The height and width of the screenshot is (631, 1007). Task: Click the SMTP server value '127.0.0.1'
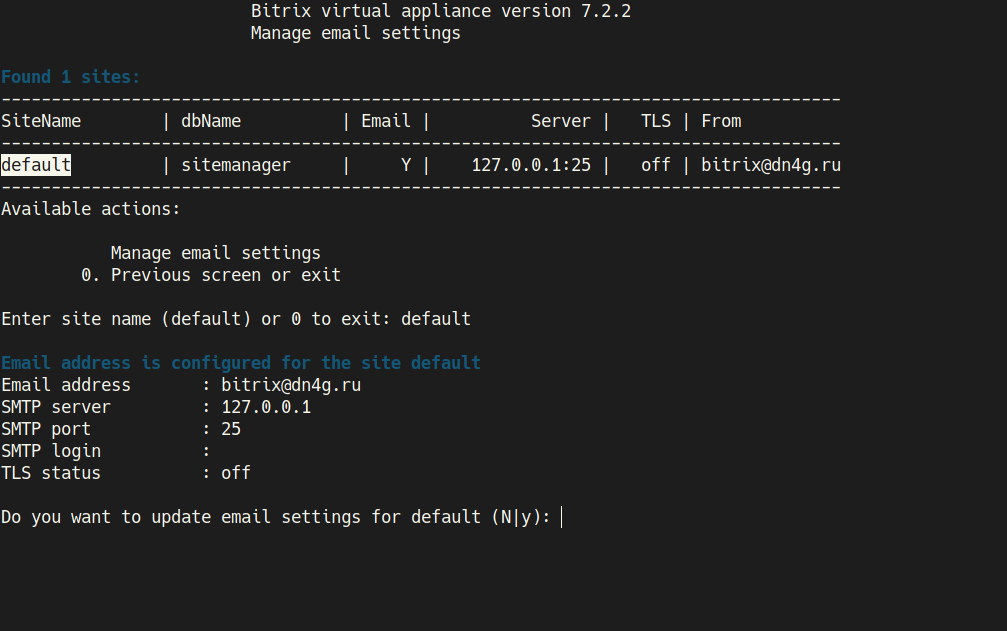point(266,407)
